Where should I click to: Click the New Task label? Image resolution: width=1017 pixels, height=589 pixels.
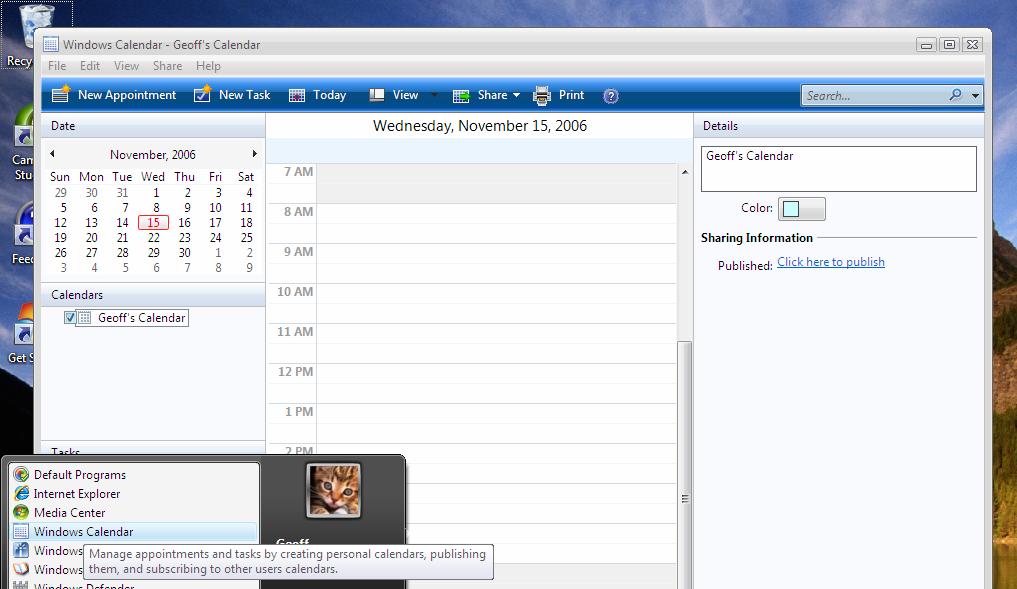tap(245, 95)
